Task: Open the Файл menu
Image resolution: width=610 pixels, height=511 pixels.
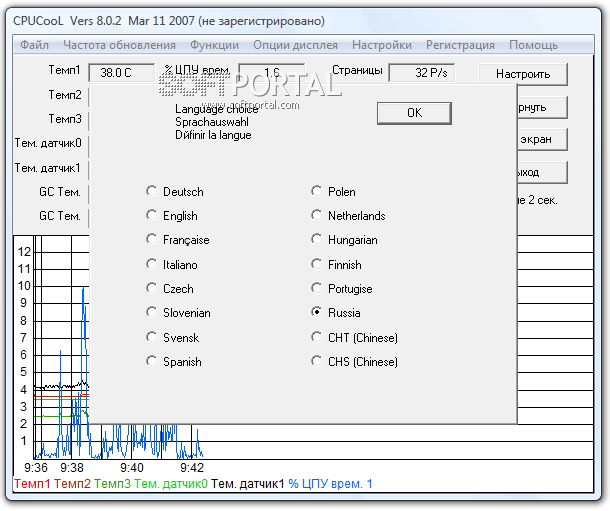Action: tap(35, 45)
